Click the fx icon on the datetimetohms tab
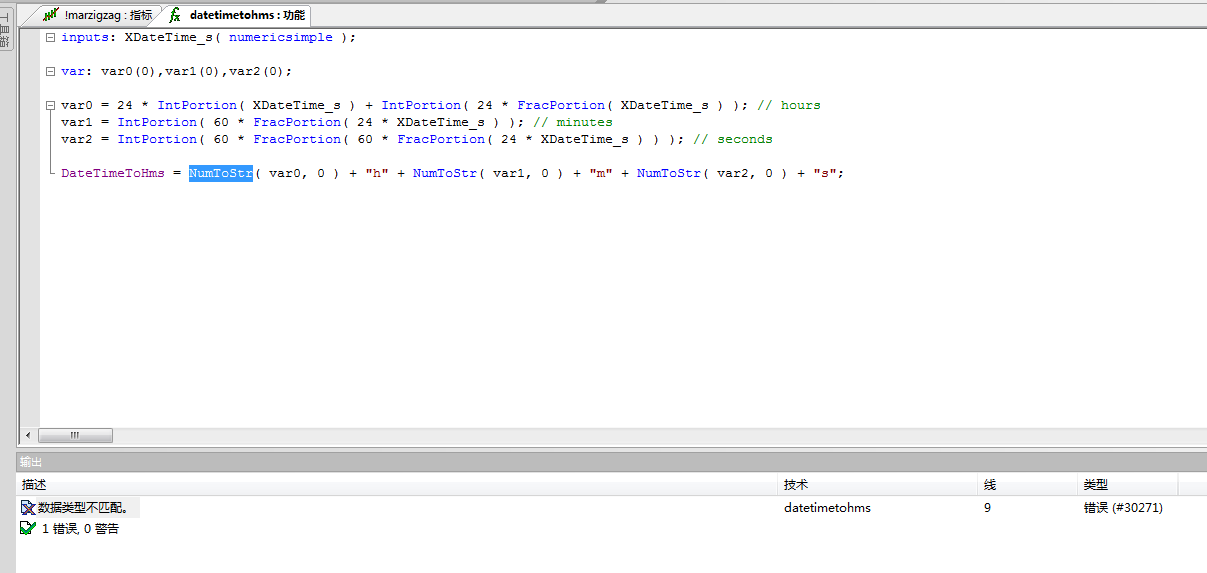 [175, 16]
